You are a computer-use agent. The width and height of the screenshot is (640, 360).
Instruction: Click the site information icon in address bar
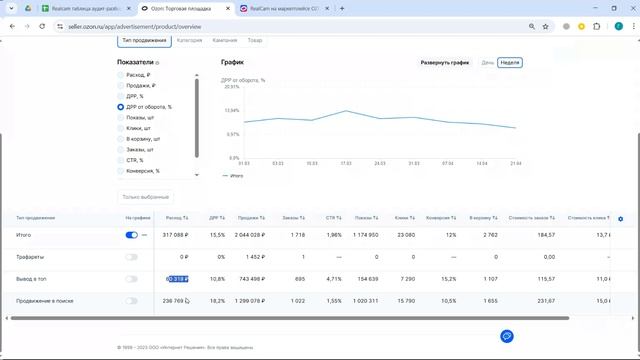[60, 27]
